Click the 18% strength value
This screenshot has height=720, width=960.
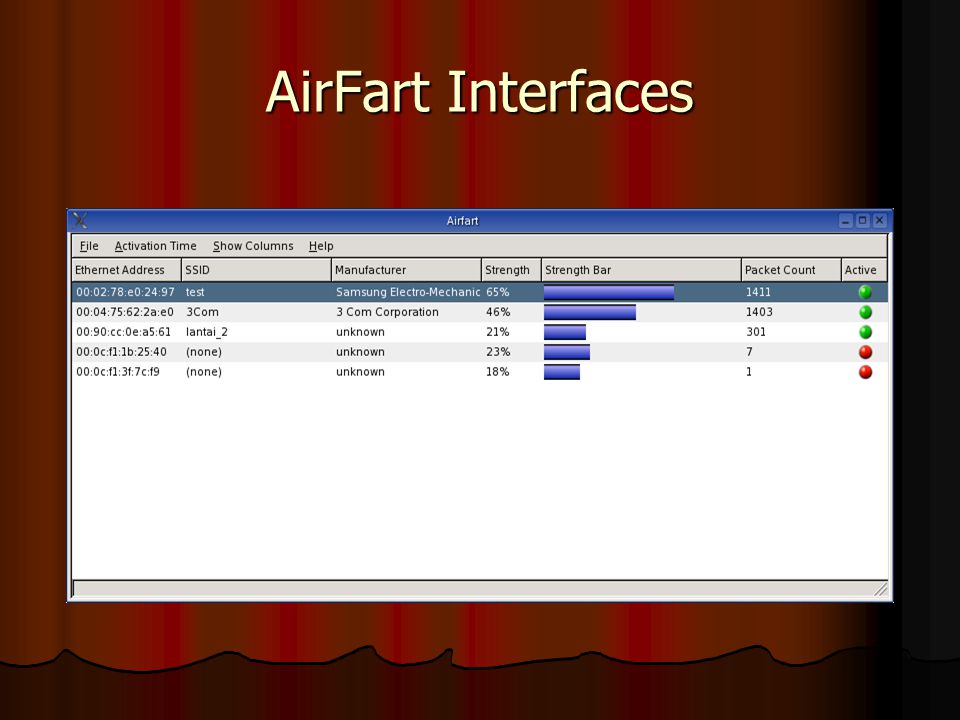(x=498, y=372)
